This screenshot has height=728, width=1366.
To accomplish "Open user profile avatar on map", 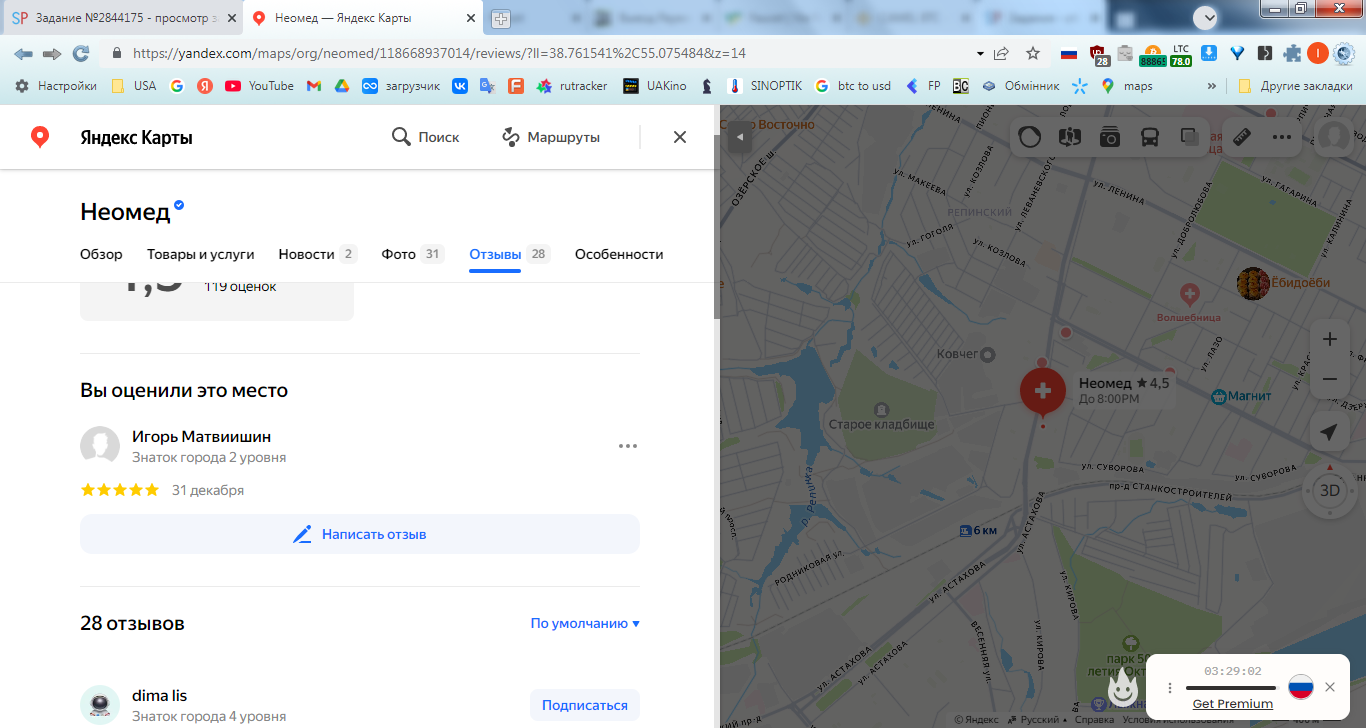I will tap(1334, 137).
